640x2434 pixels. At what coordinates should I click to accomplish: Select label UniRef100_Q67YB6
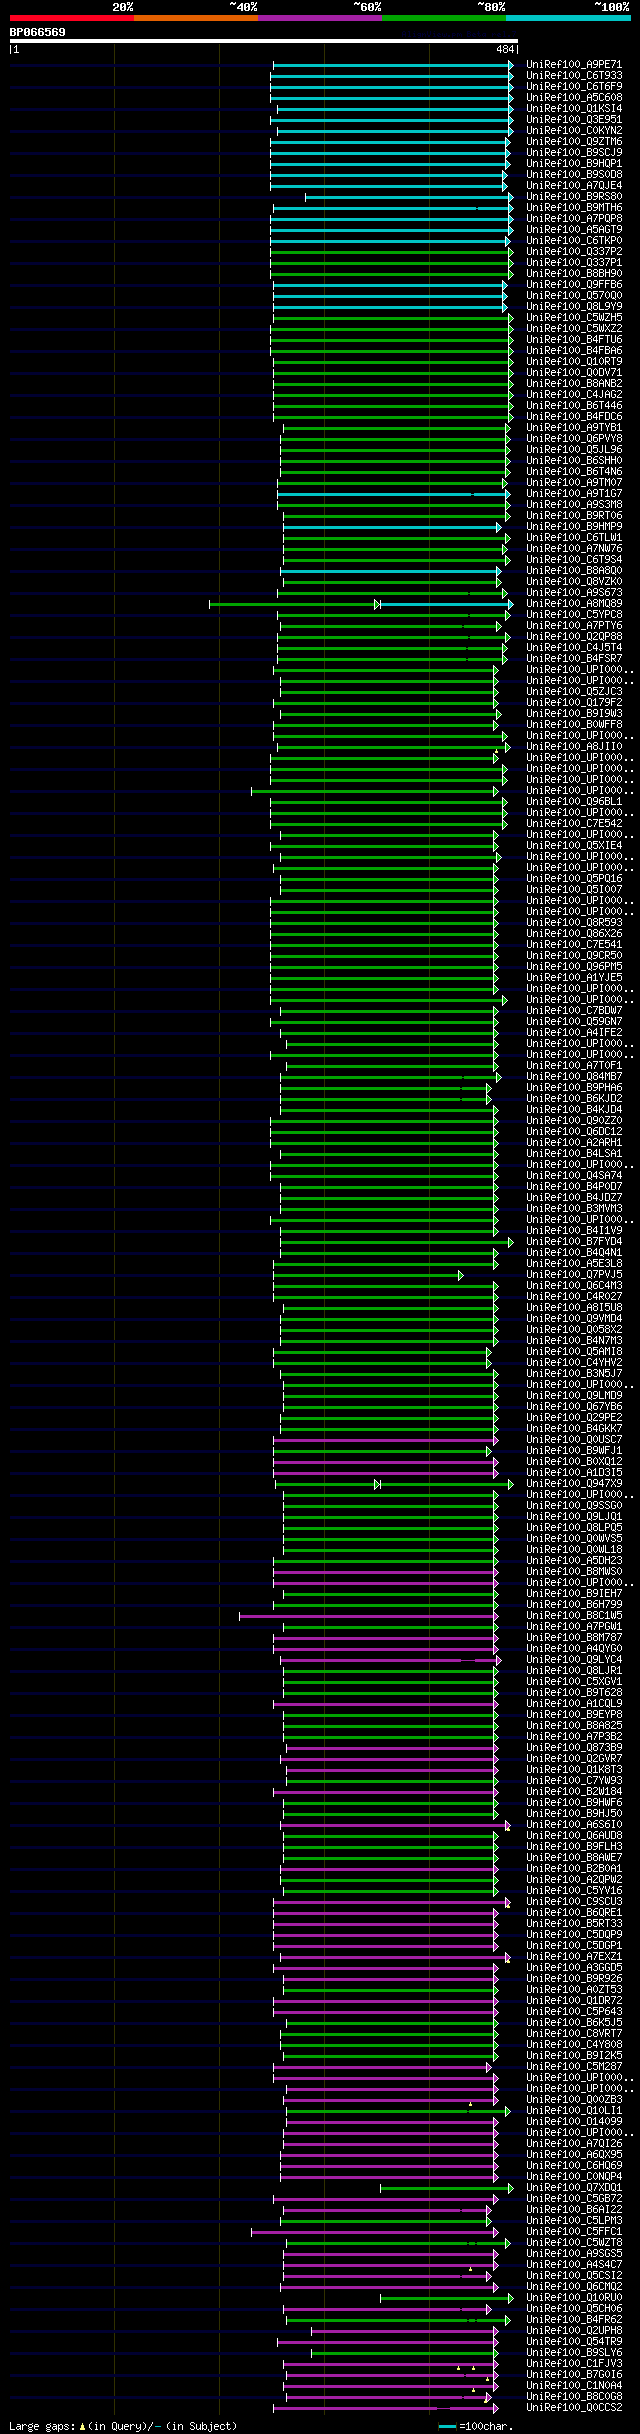(x=574, y=1406)
